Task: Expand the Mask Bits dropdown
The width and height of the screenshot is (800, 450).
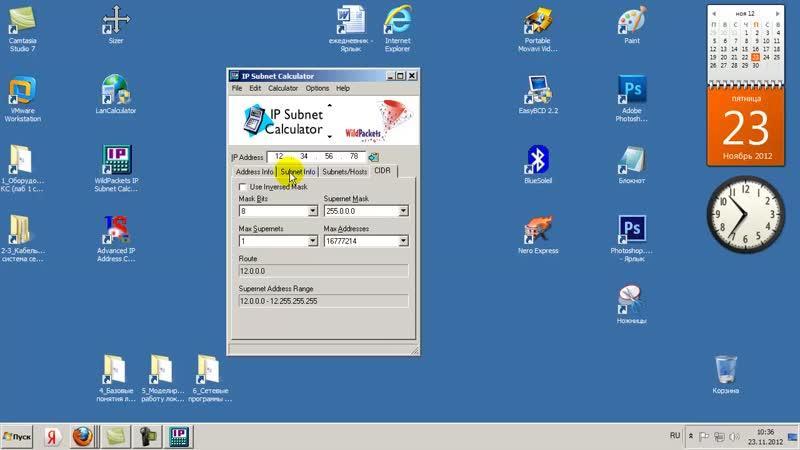Action: [x=313, y=212]
